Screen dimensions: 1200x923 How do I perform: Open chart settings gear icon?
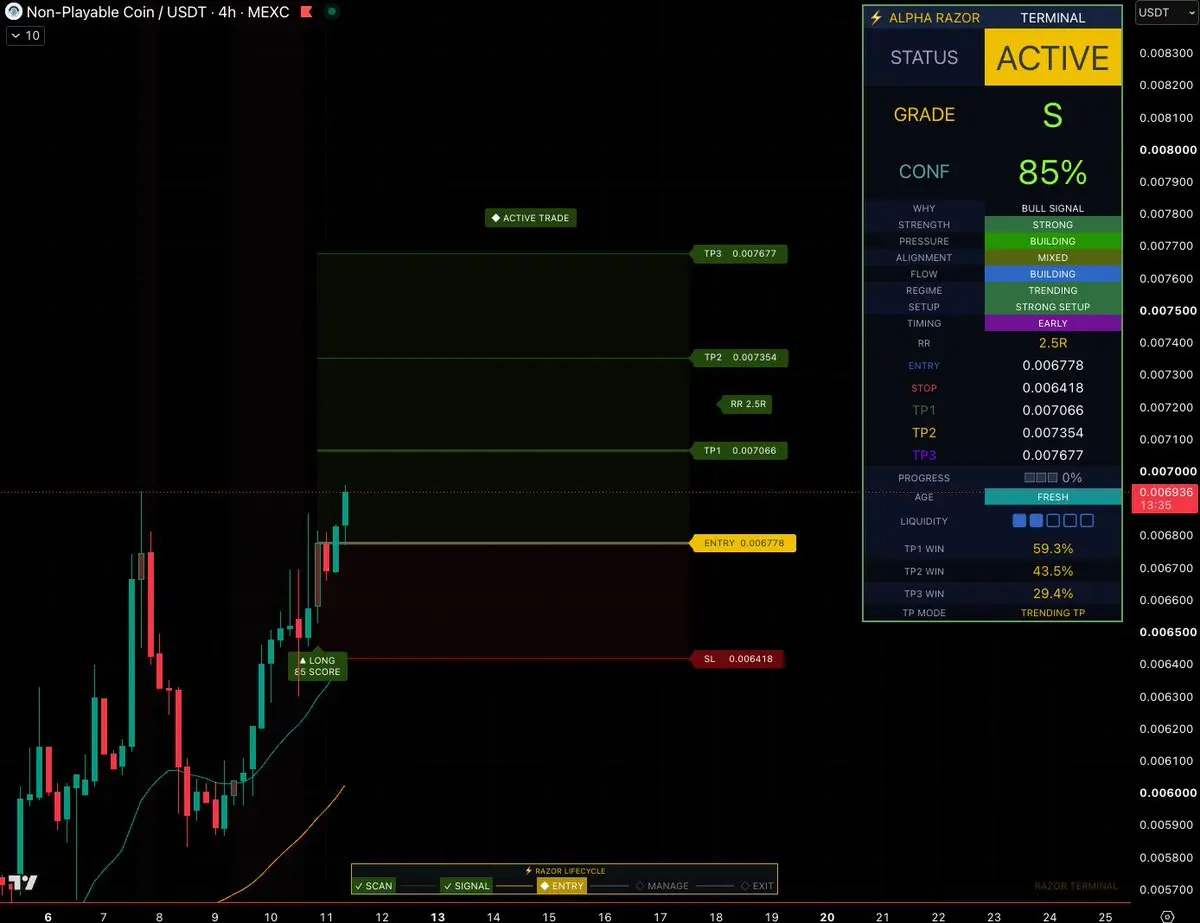click(1167, 915)
